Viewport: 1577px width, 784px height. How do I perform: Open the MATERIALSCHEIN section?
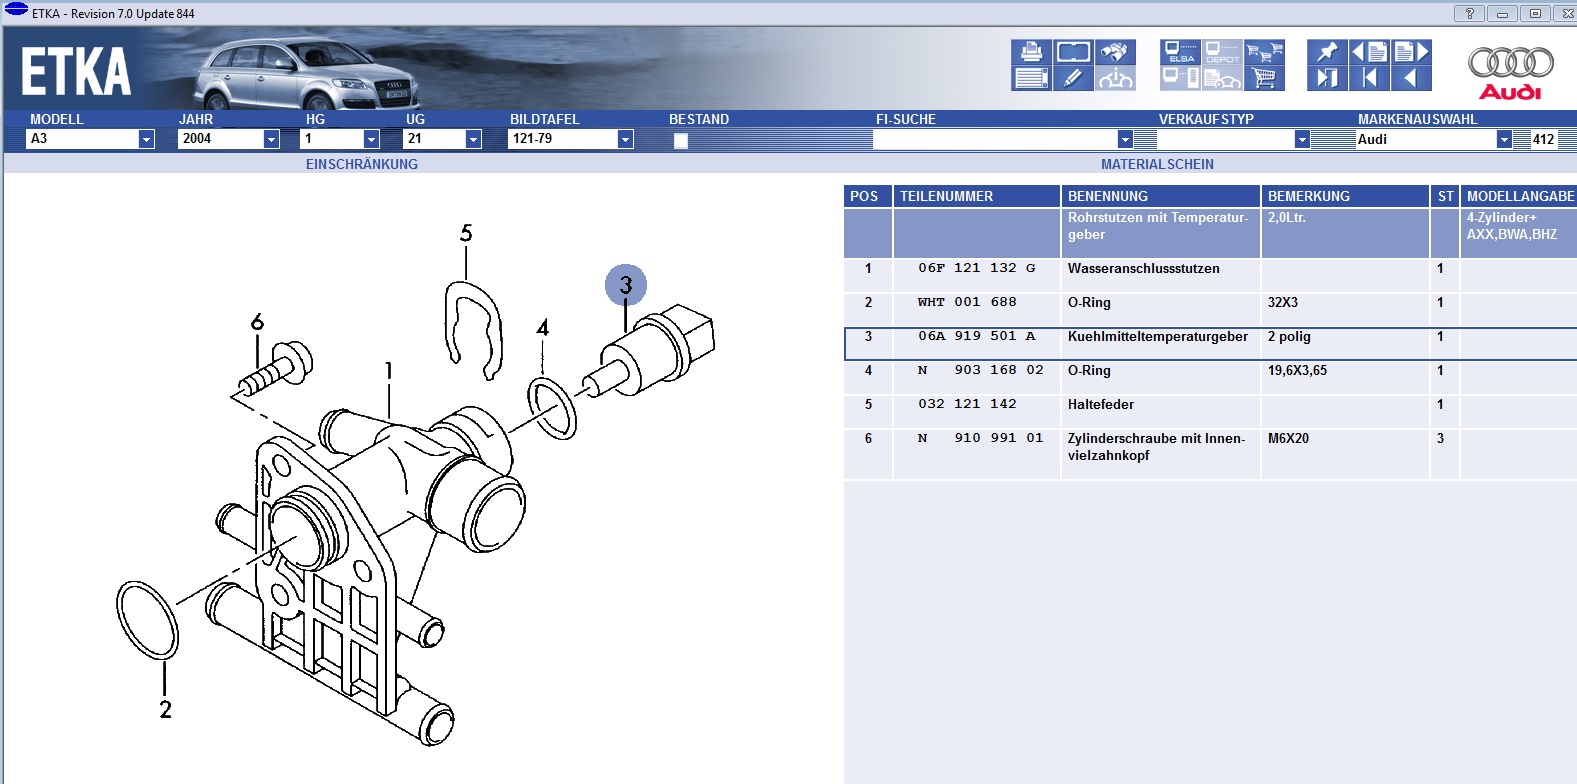click(1157, 164)
